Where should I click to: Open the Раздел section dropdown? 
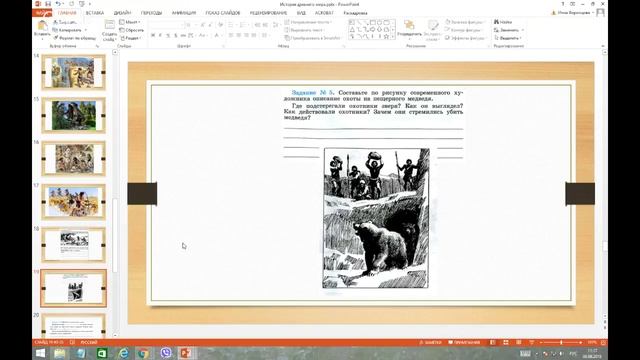click(131, 38)
